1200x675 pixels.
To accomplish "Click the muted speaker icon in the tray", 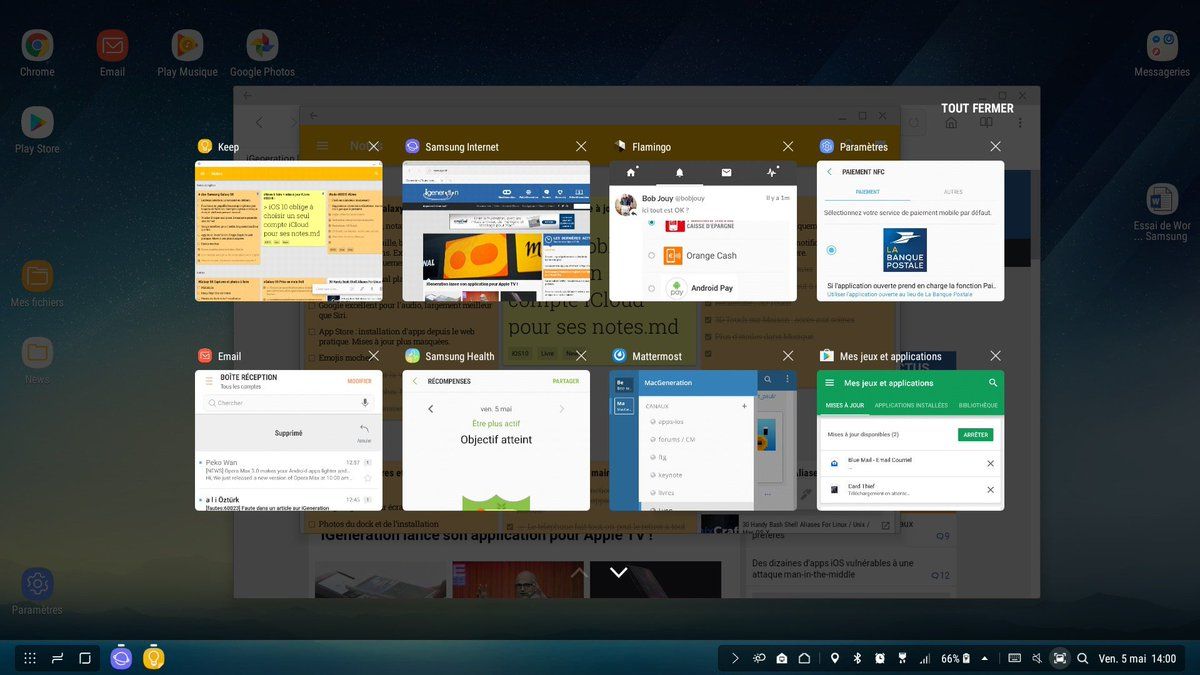I will point(1037,658).
